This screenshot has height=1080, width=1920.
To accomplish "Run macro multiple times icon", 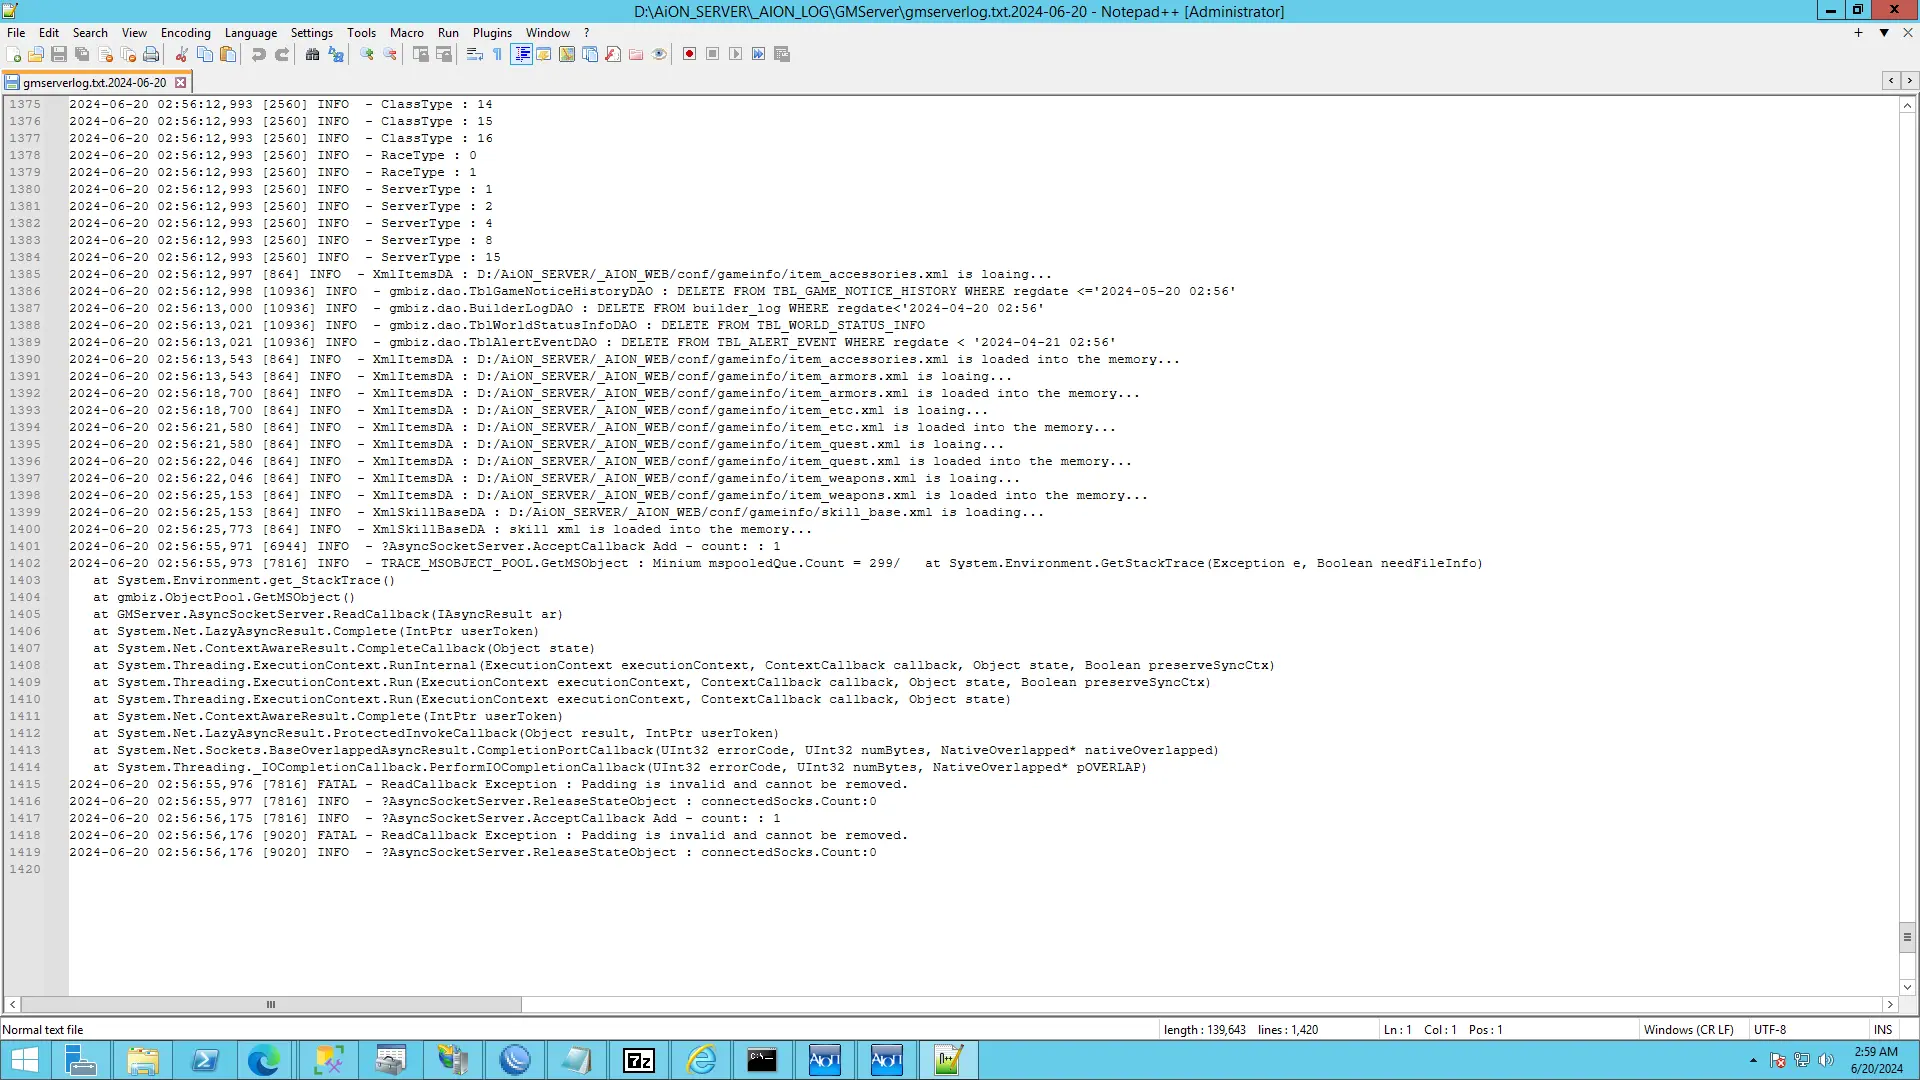I will pos(758,54).
